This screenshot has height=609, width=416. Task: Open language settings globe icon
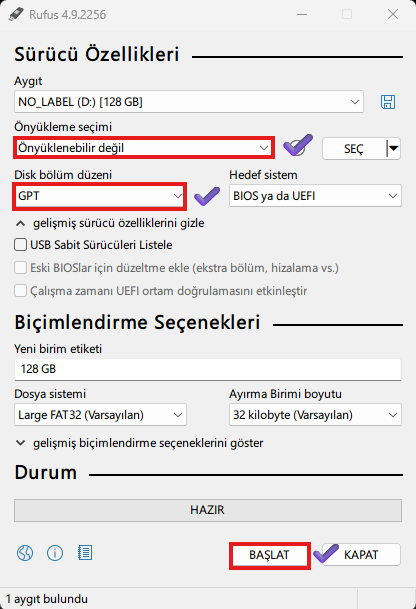coord(25,553)
